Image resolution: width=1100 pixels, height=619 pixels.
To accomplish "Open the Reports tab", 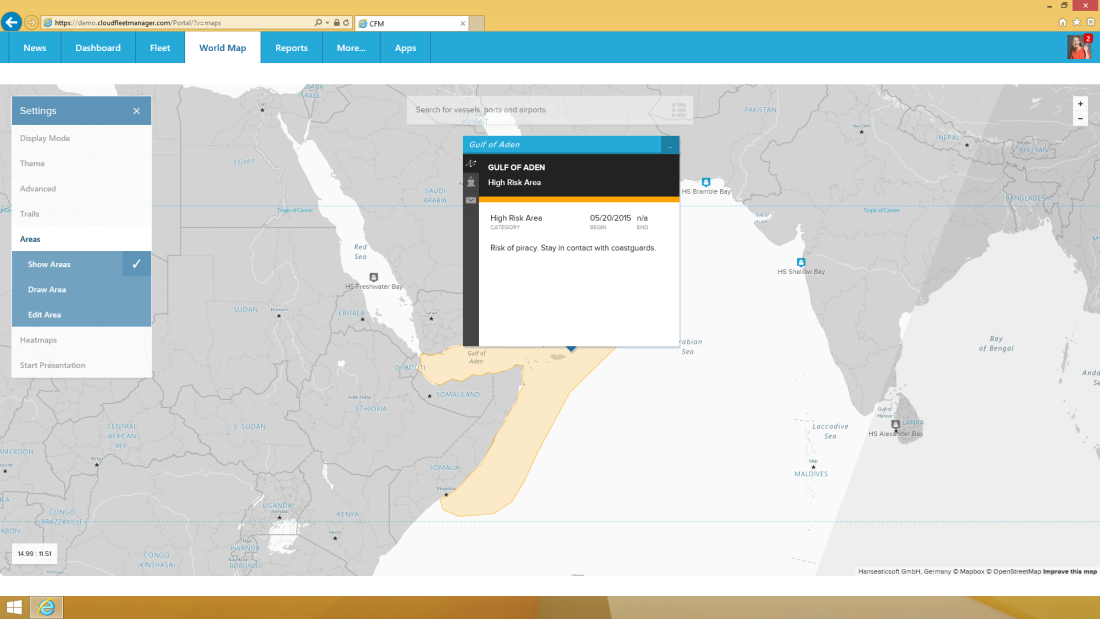I will coord(291,48).
